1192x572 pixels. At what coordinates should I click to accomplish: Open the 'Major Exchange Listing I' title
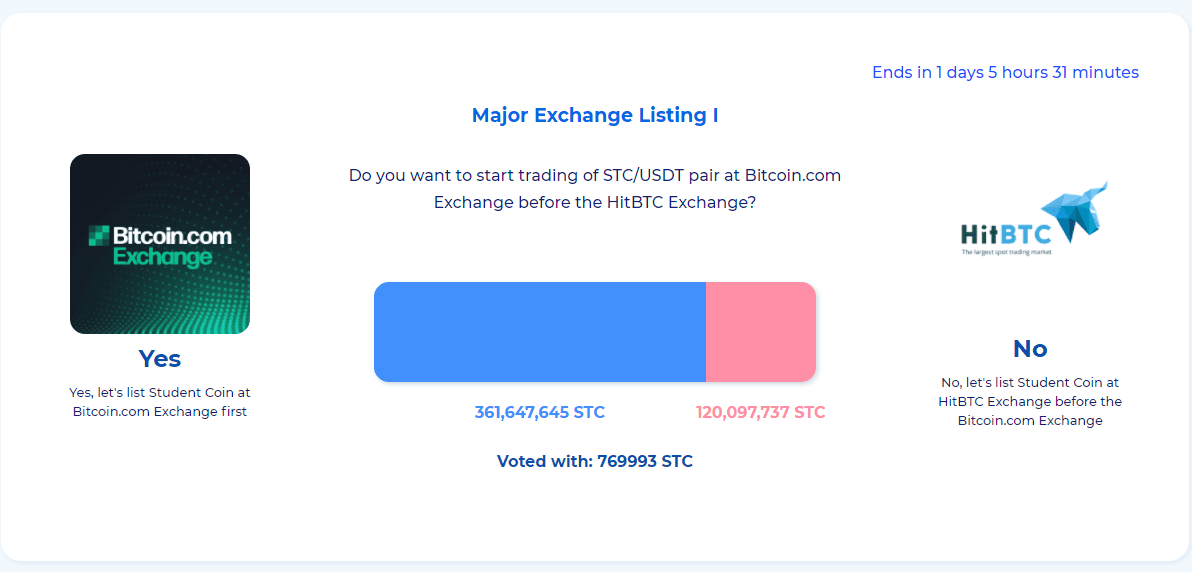coord(595,115)
